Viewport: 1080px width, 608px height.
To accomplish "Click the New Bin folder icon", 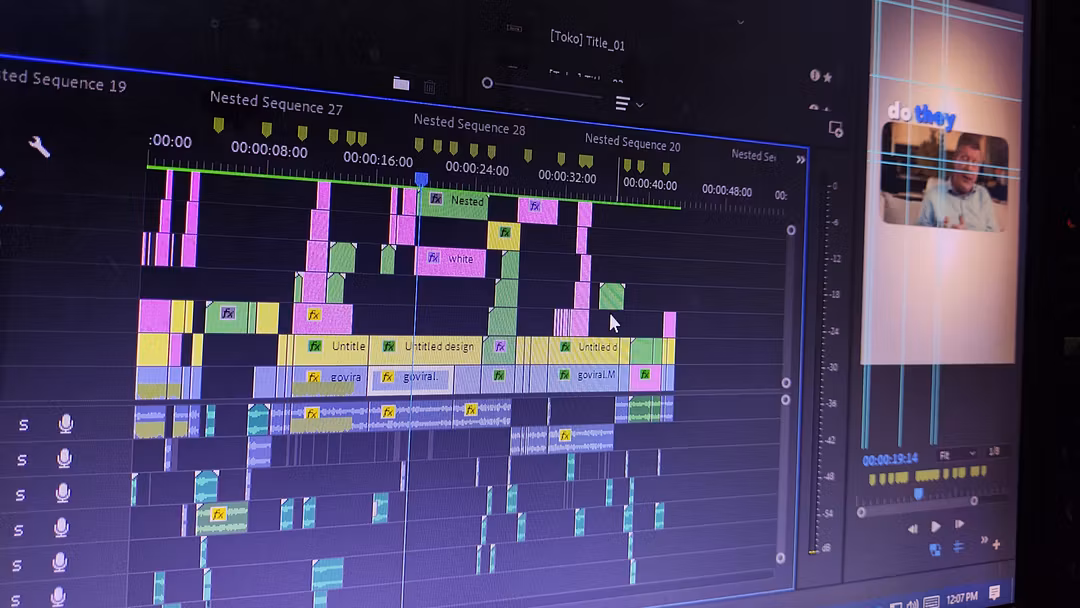I will point(401,84).
